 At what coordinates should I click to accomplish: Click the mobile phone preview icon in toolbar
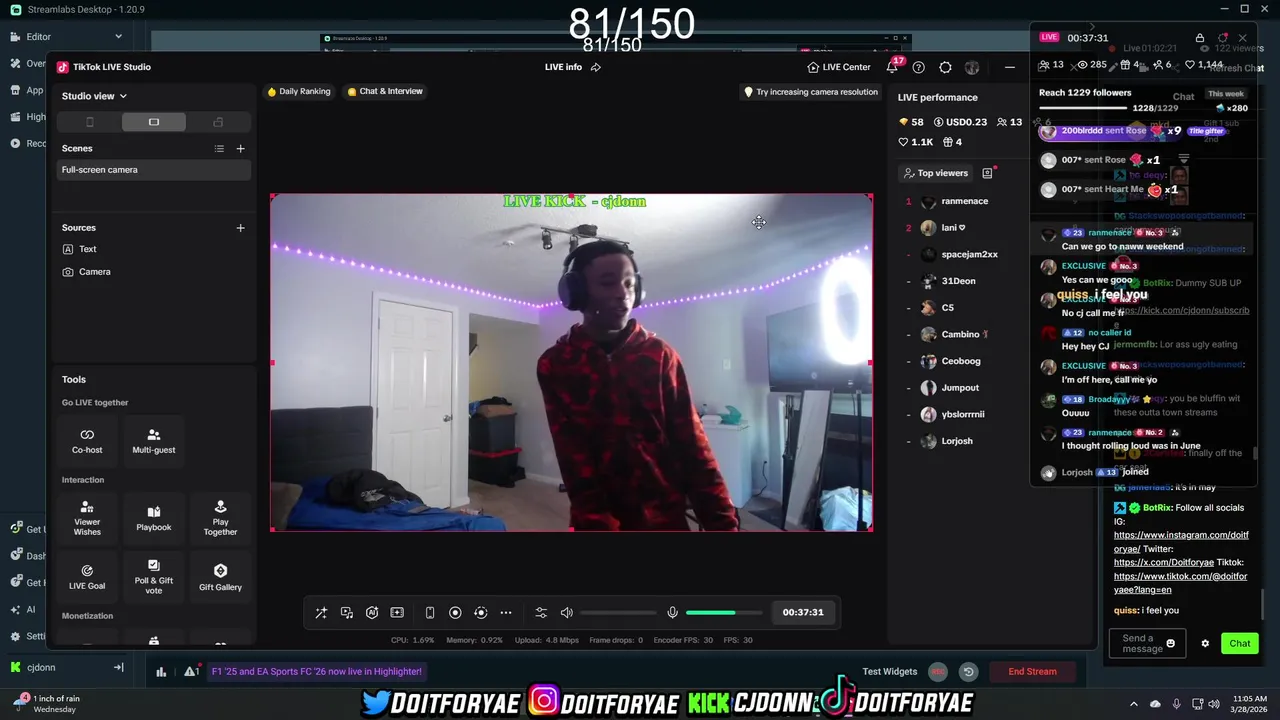click(430, 612)
